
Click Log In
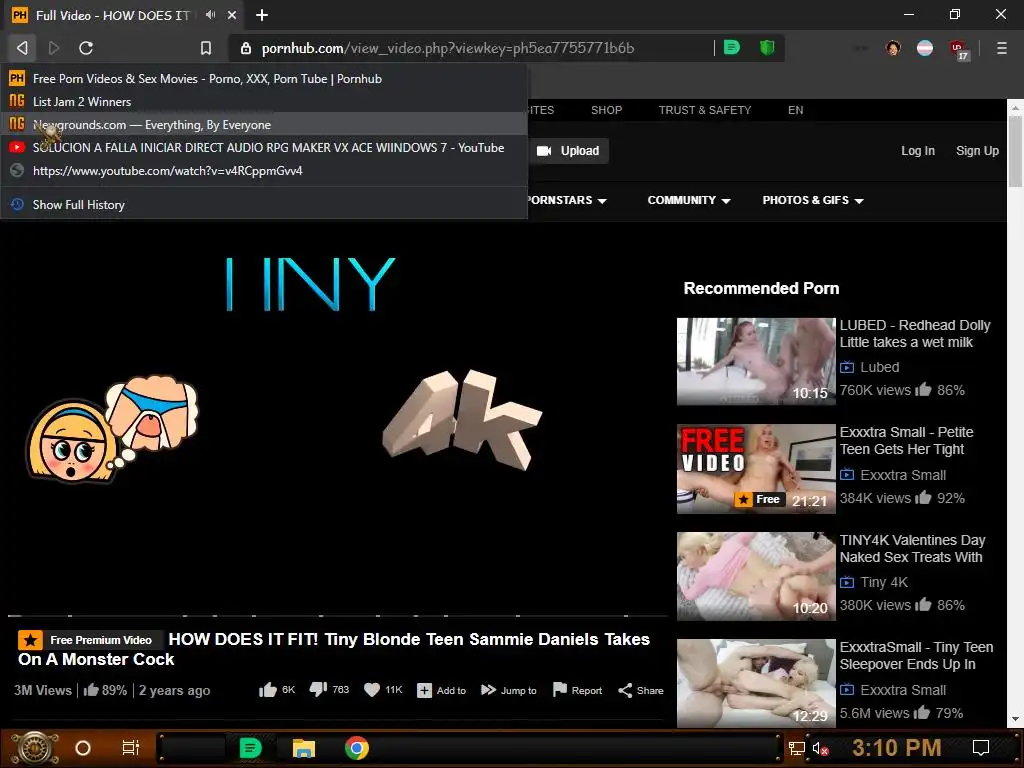point(918,151)
